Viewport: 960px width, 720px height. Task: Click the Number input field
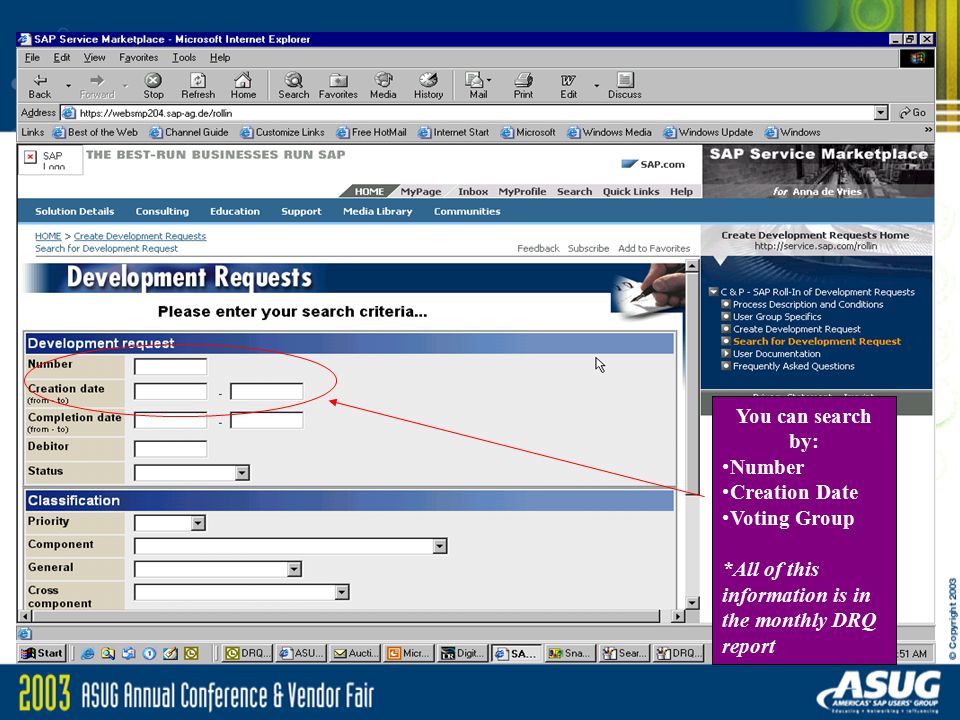[x=170, y=366]
